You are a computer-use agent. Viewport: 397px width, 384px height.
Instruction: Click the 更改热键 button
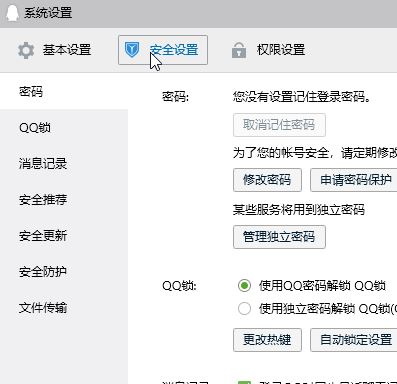click(267, 340)
